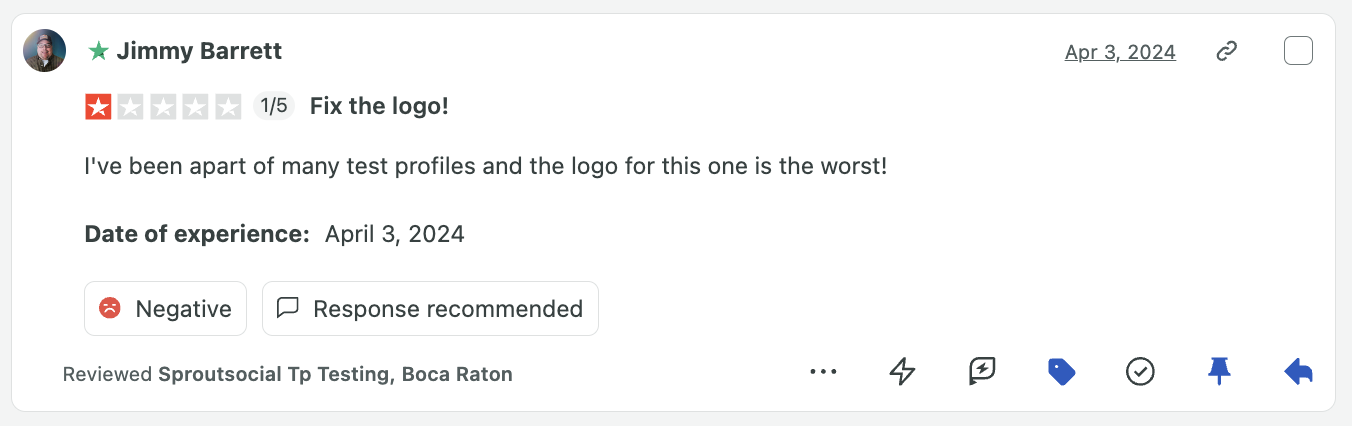Open Jimmy Barrett's profile avatar
The height and width of the screenshot is (426, 1352).
coord(45,51)
